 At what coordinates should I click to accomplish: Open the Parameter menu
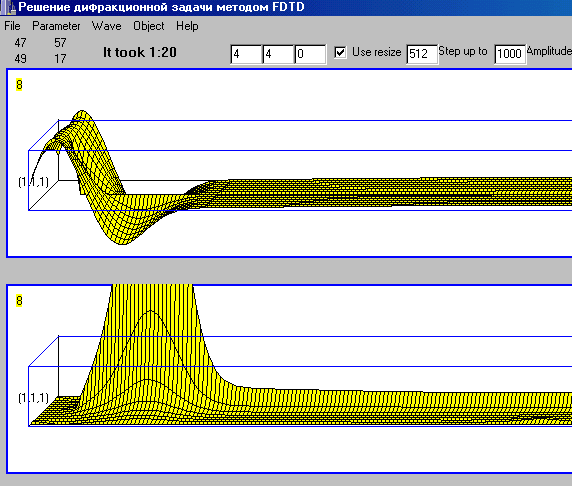click(x=56, y=26)
